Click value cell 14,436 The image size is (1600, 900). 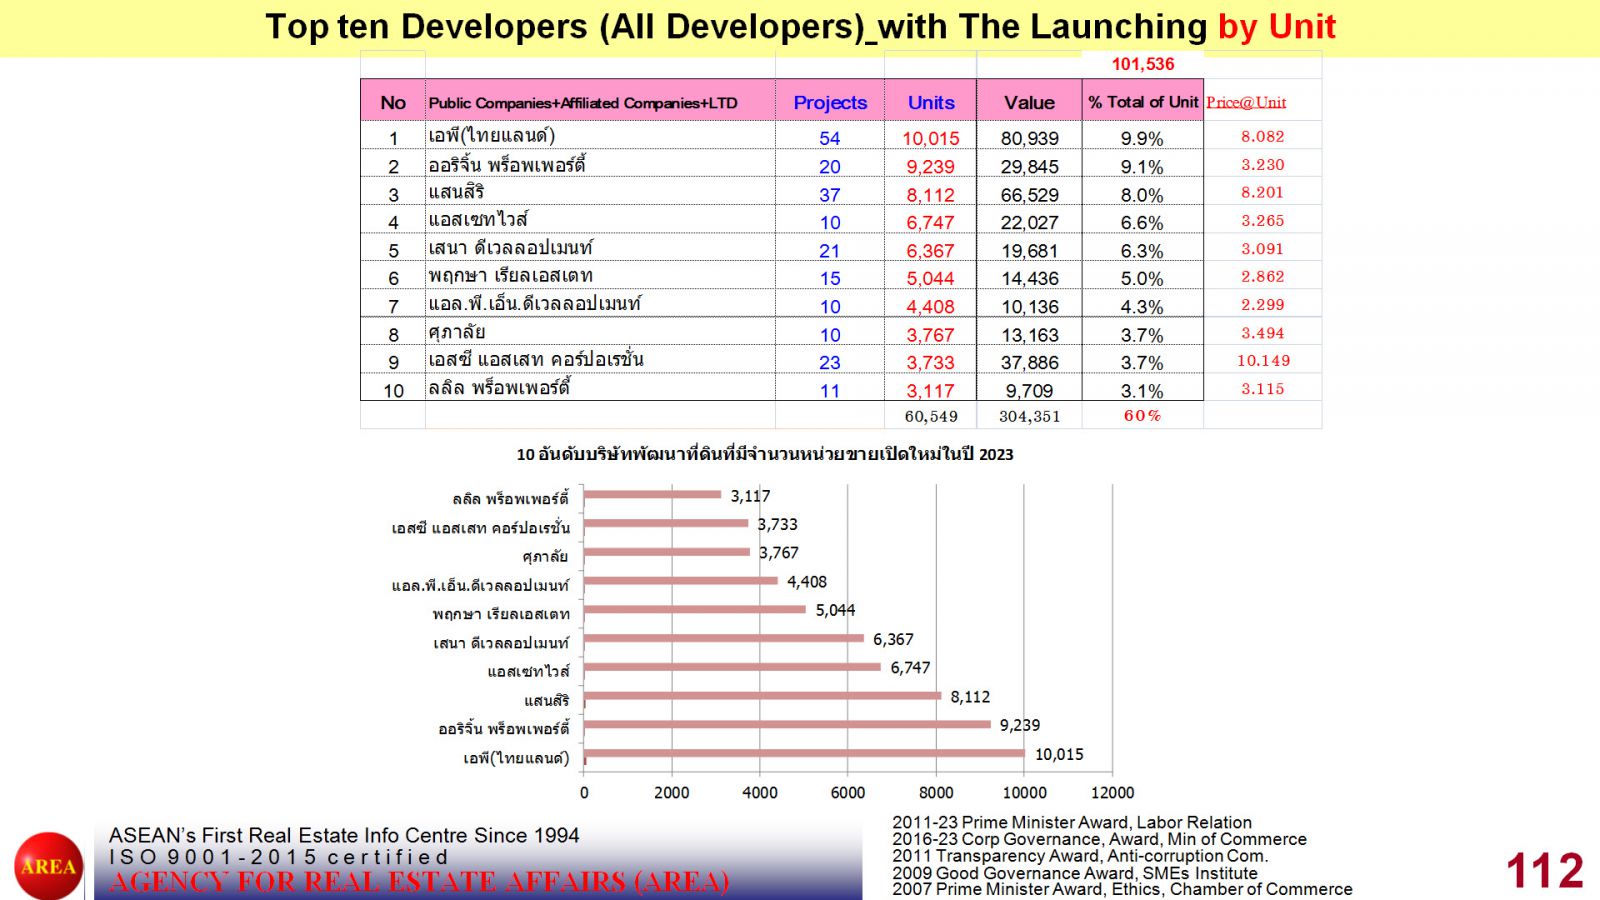pos(1030,278)
